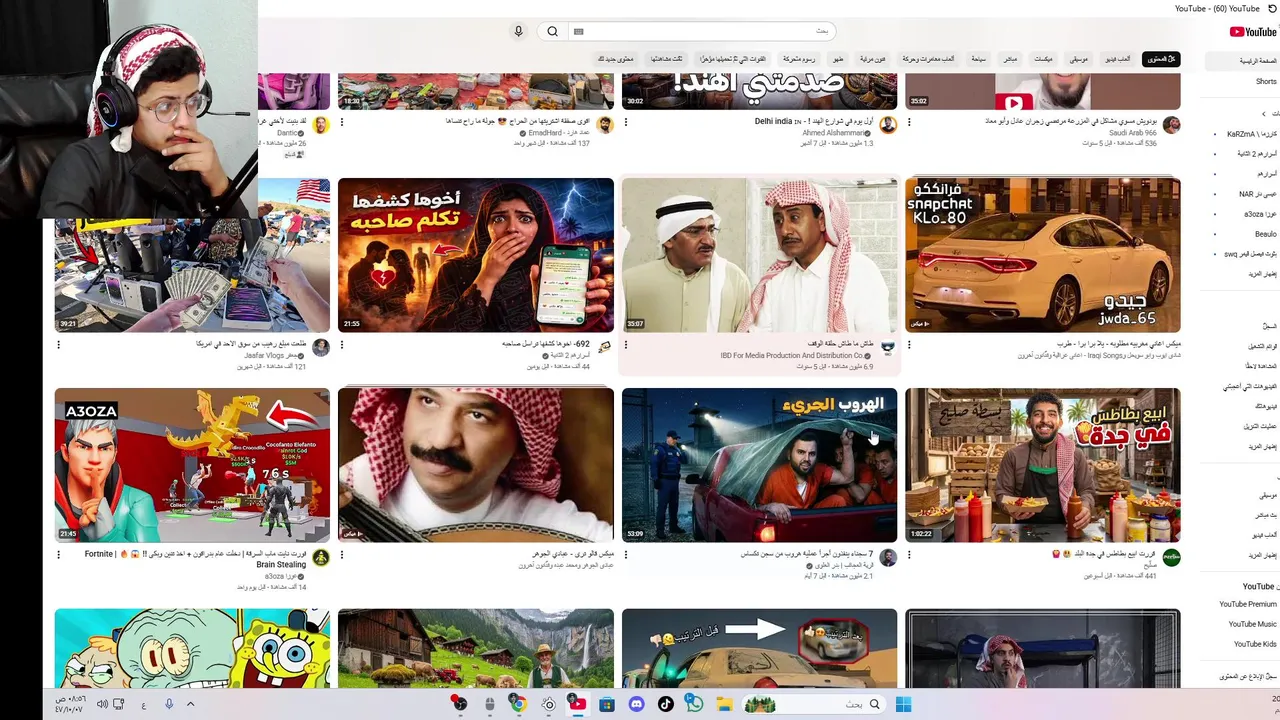1280x720 pixels.
Task: Open the Ahmed Alshammari channel avatar
Action: point(888,125)
